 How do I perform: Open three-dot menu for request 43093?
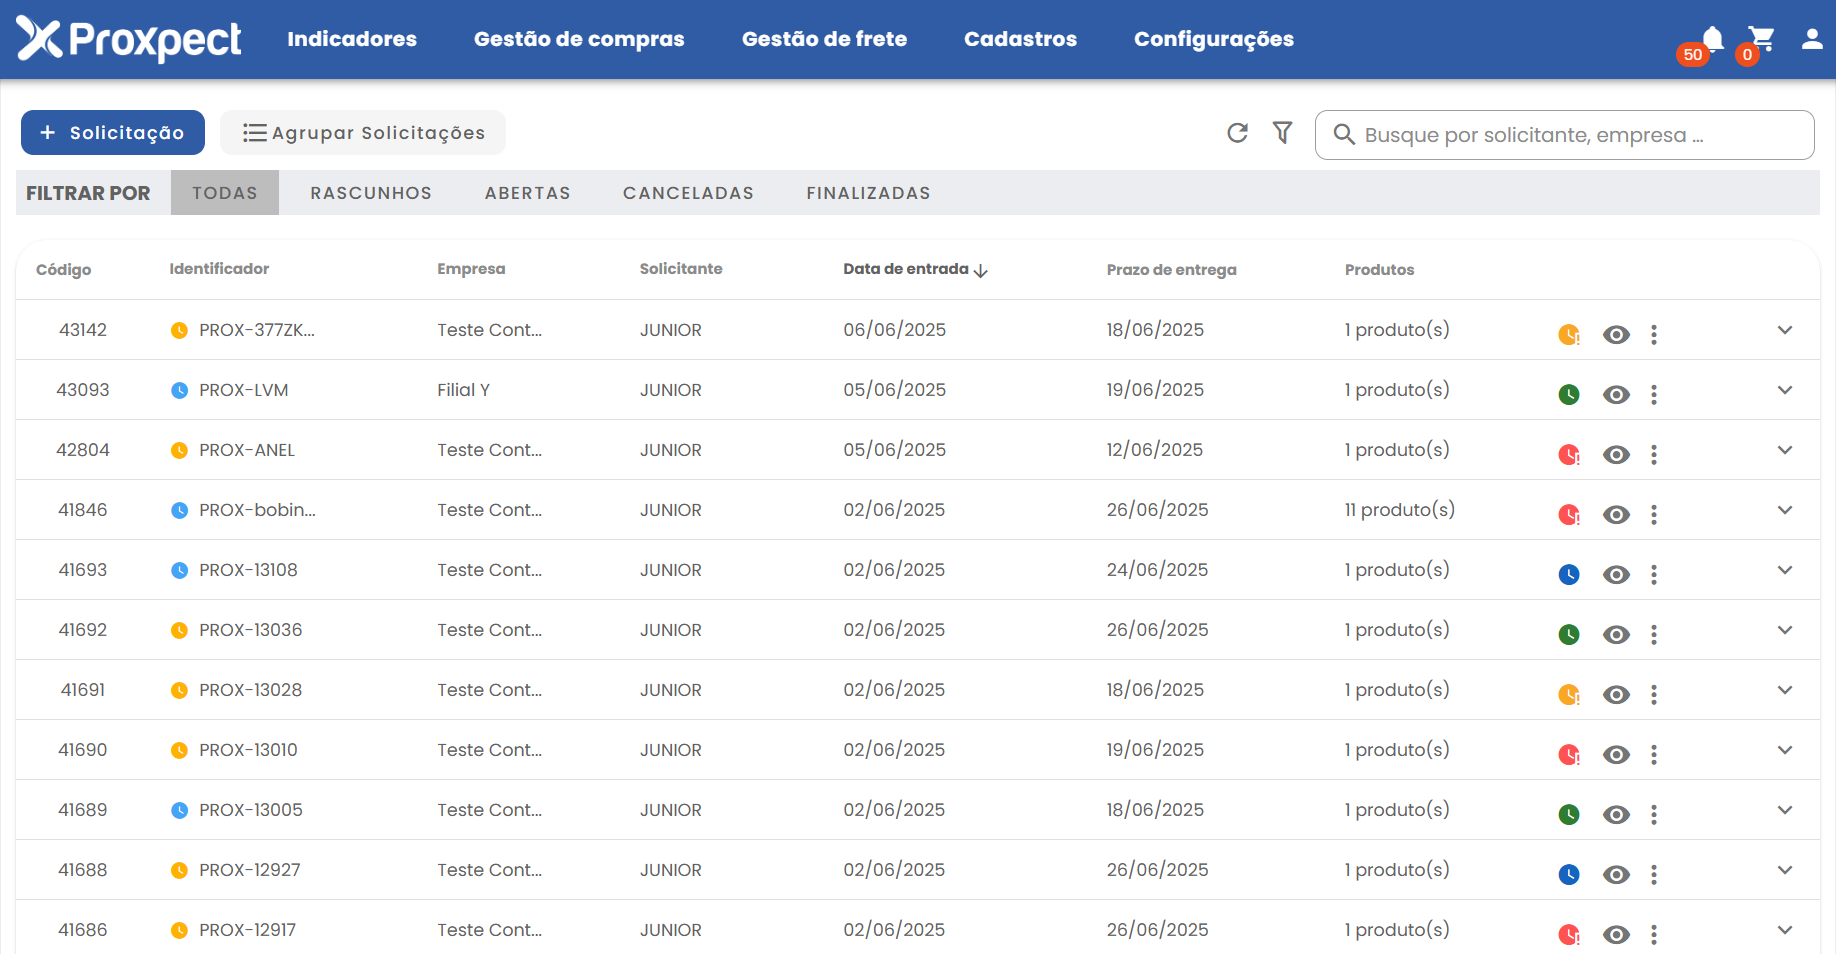(x=1654, y=395)
